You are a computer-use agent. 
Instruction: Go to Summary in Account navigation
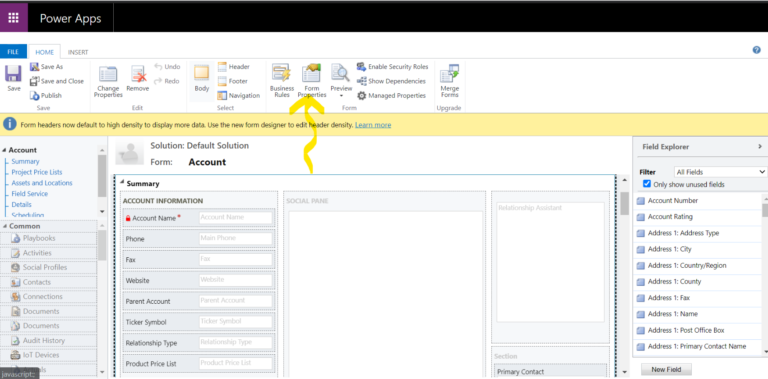(25, 161)
